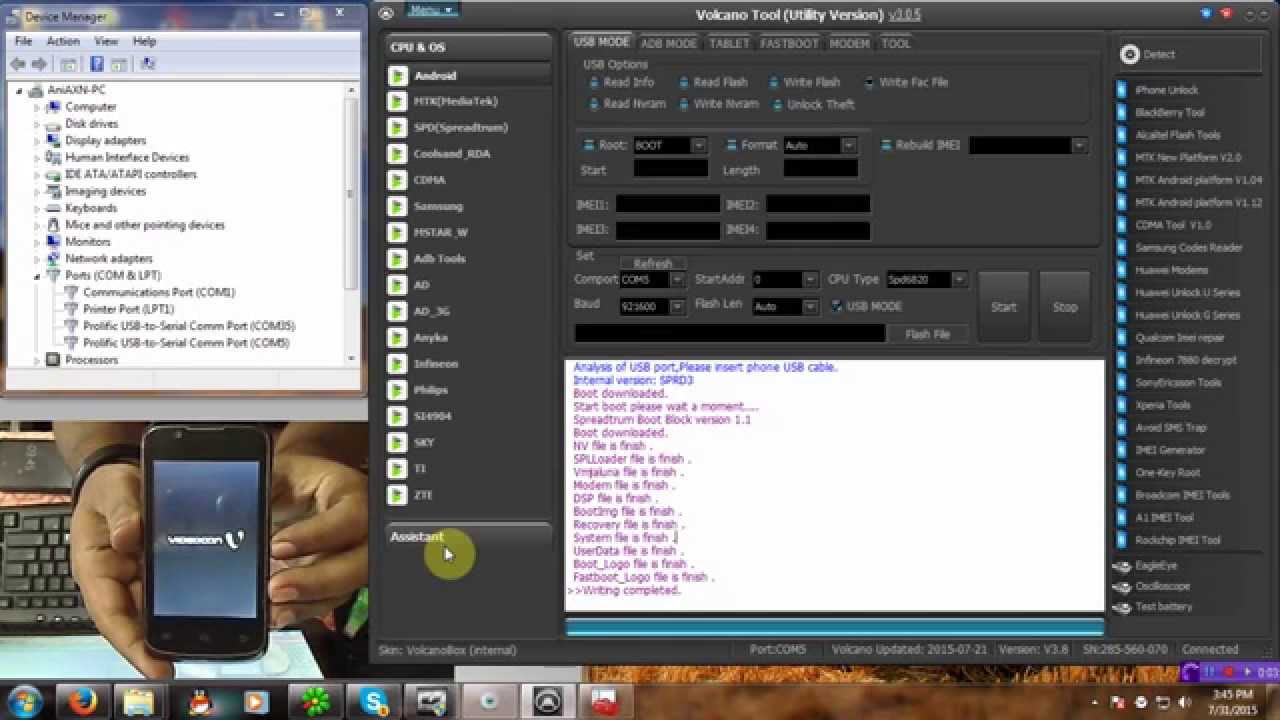Select the MTK(MediaTek) platform icon
This screenshot has width=1280, height=720.
coord(397,102)
